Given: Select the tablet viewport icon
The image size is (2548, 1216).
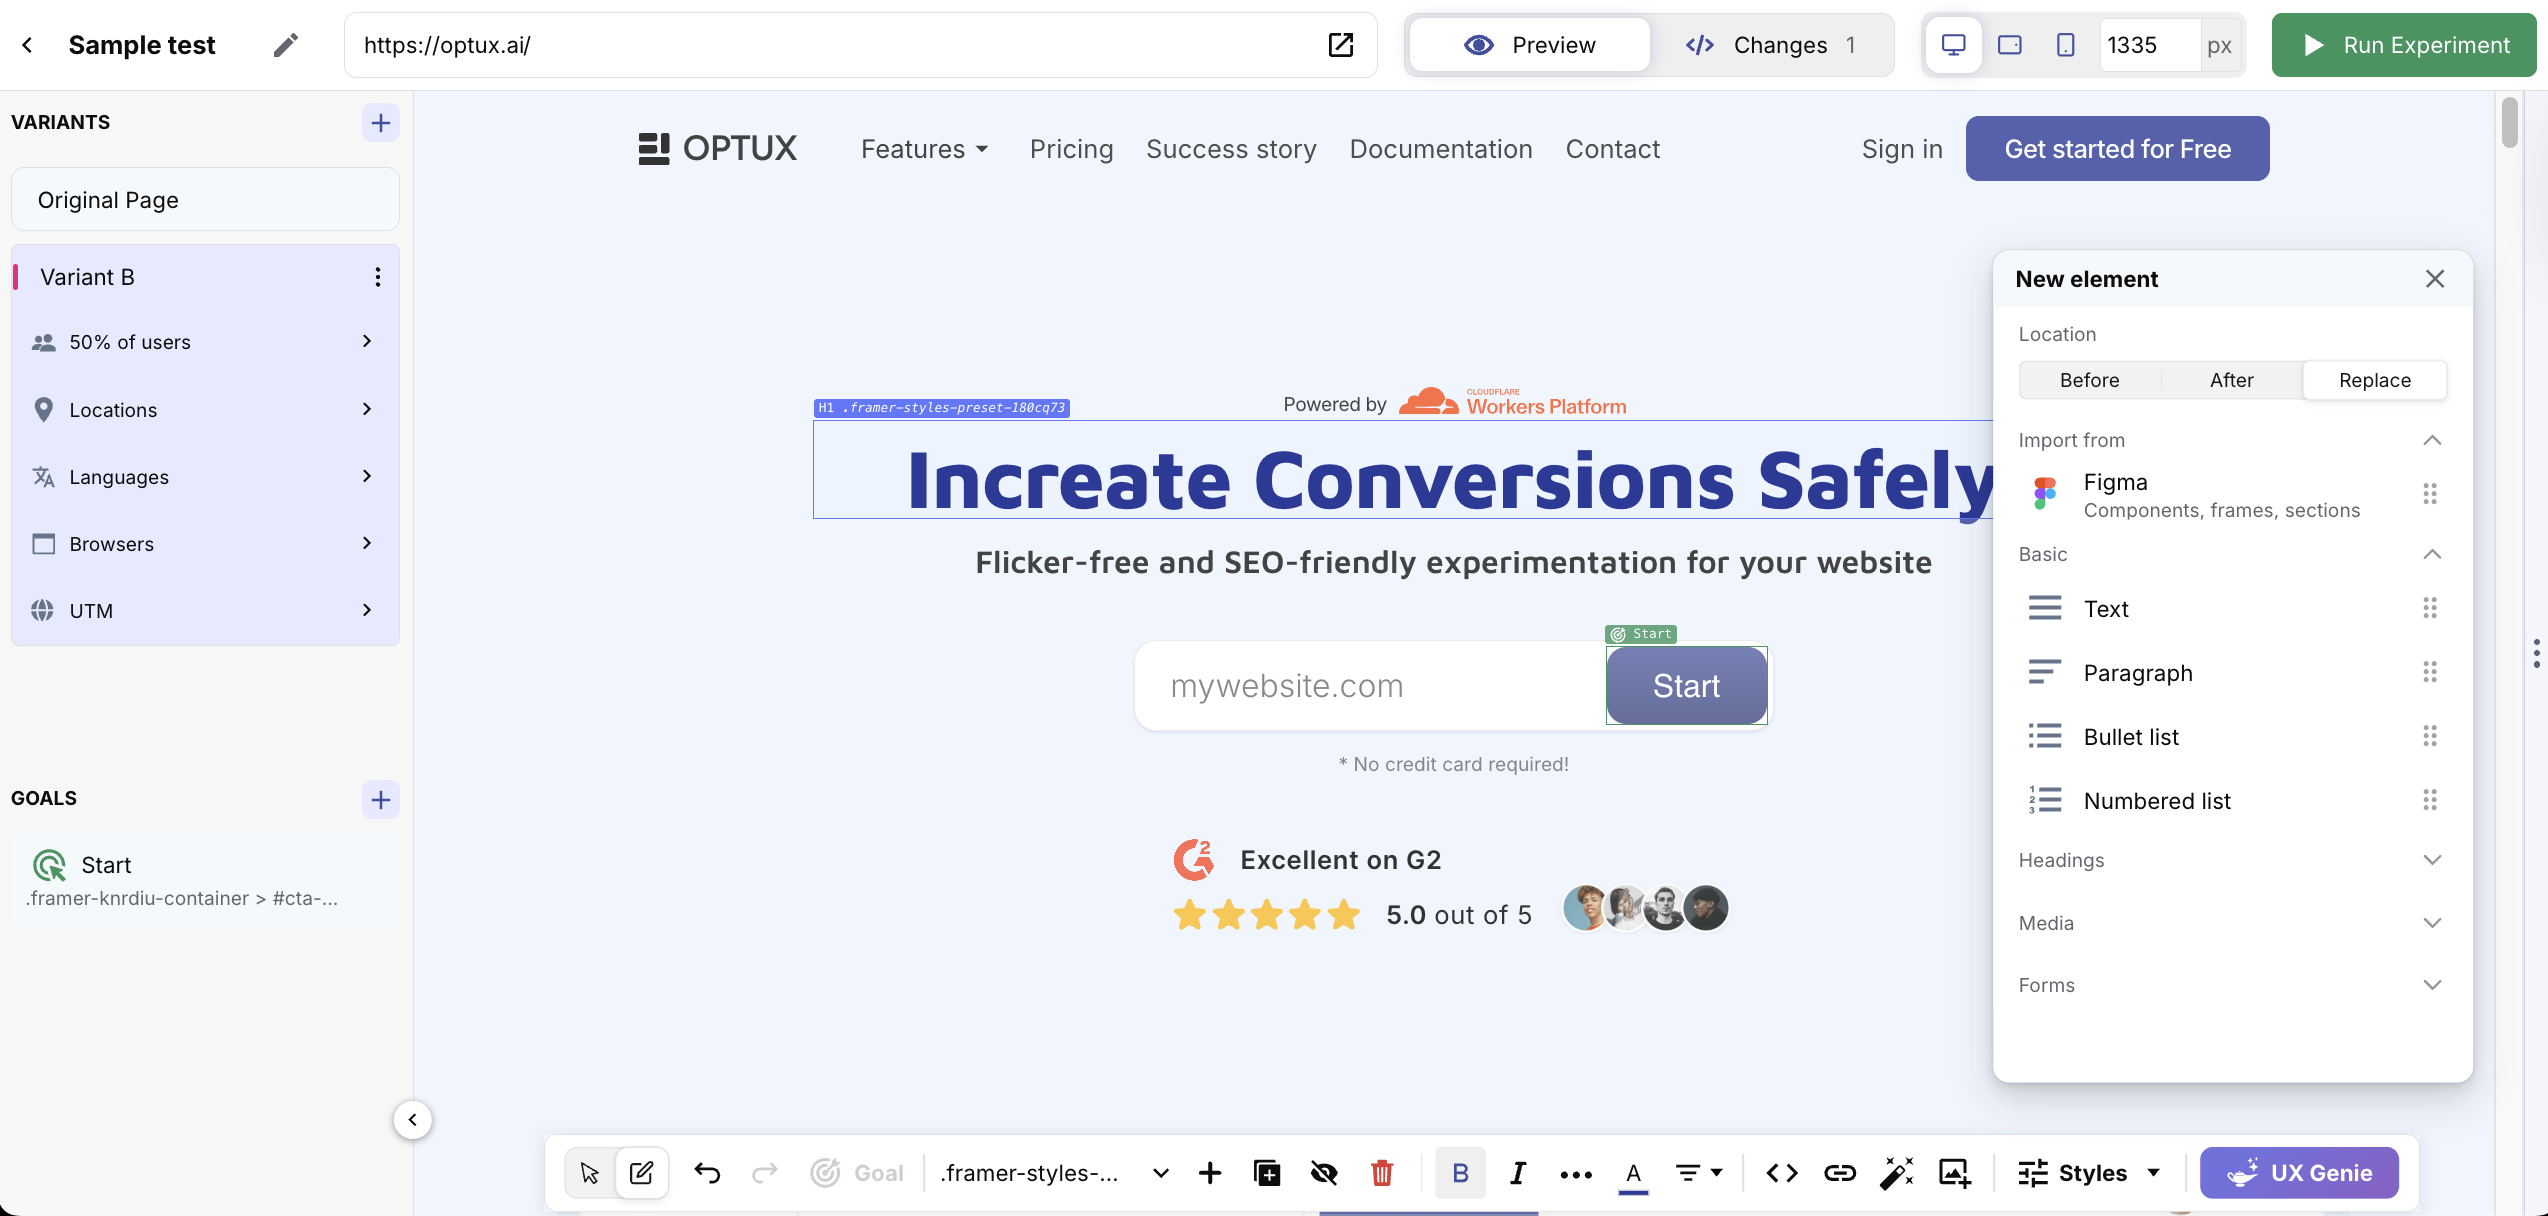Looking at the screenshot, I should 2009,45.
